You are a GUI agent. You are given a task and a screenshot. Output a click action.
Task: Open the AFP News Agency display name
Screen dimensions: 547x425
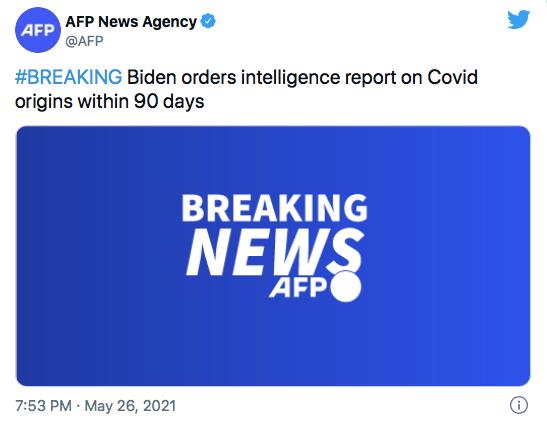pyautogui.click(x=131, y=22)
